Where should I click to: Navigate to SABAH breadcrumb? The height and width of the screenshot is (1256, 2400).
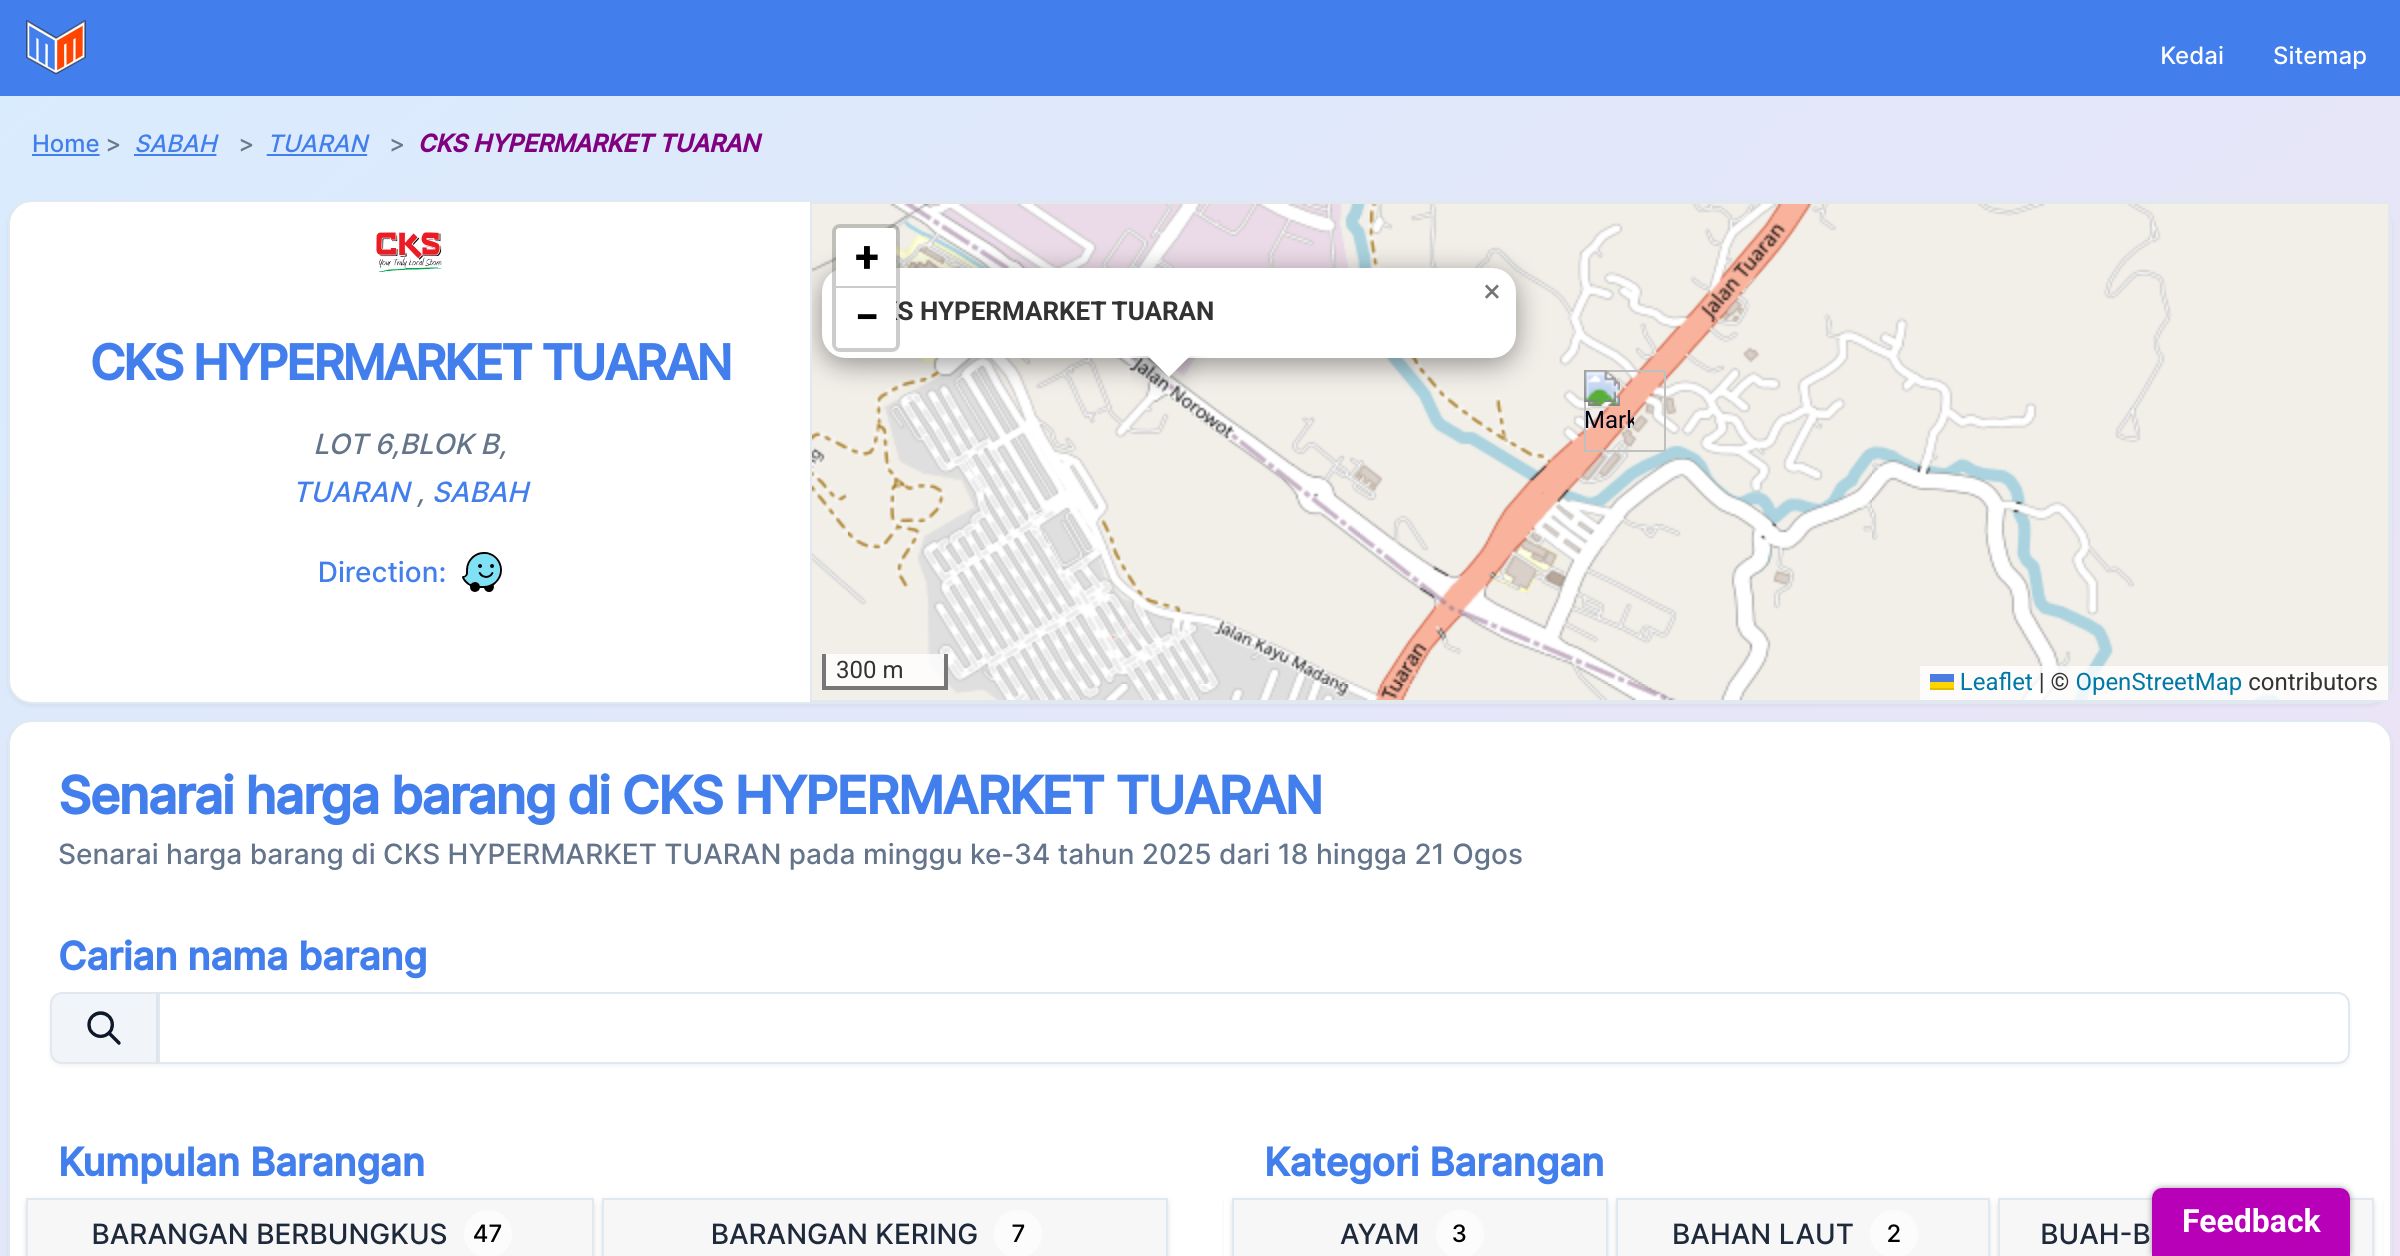coord(176,143)
